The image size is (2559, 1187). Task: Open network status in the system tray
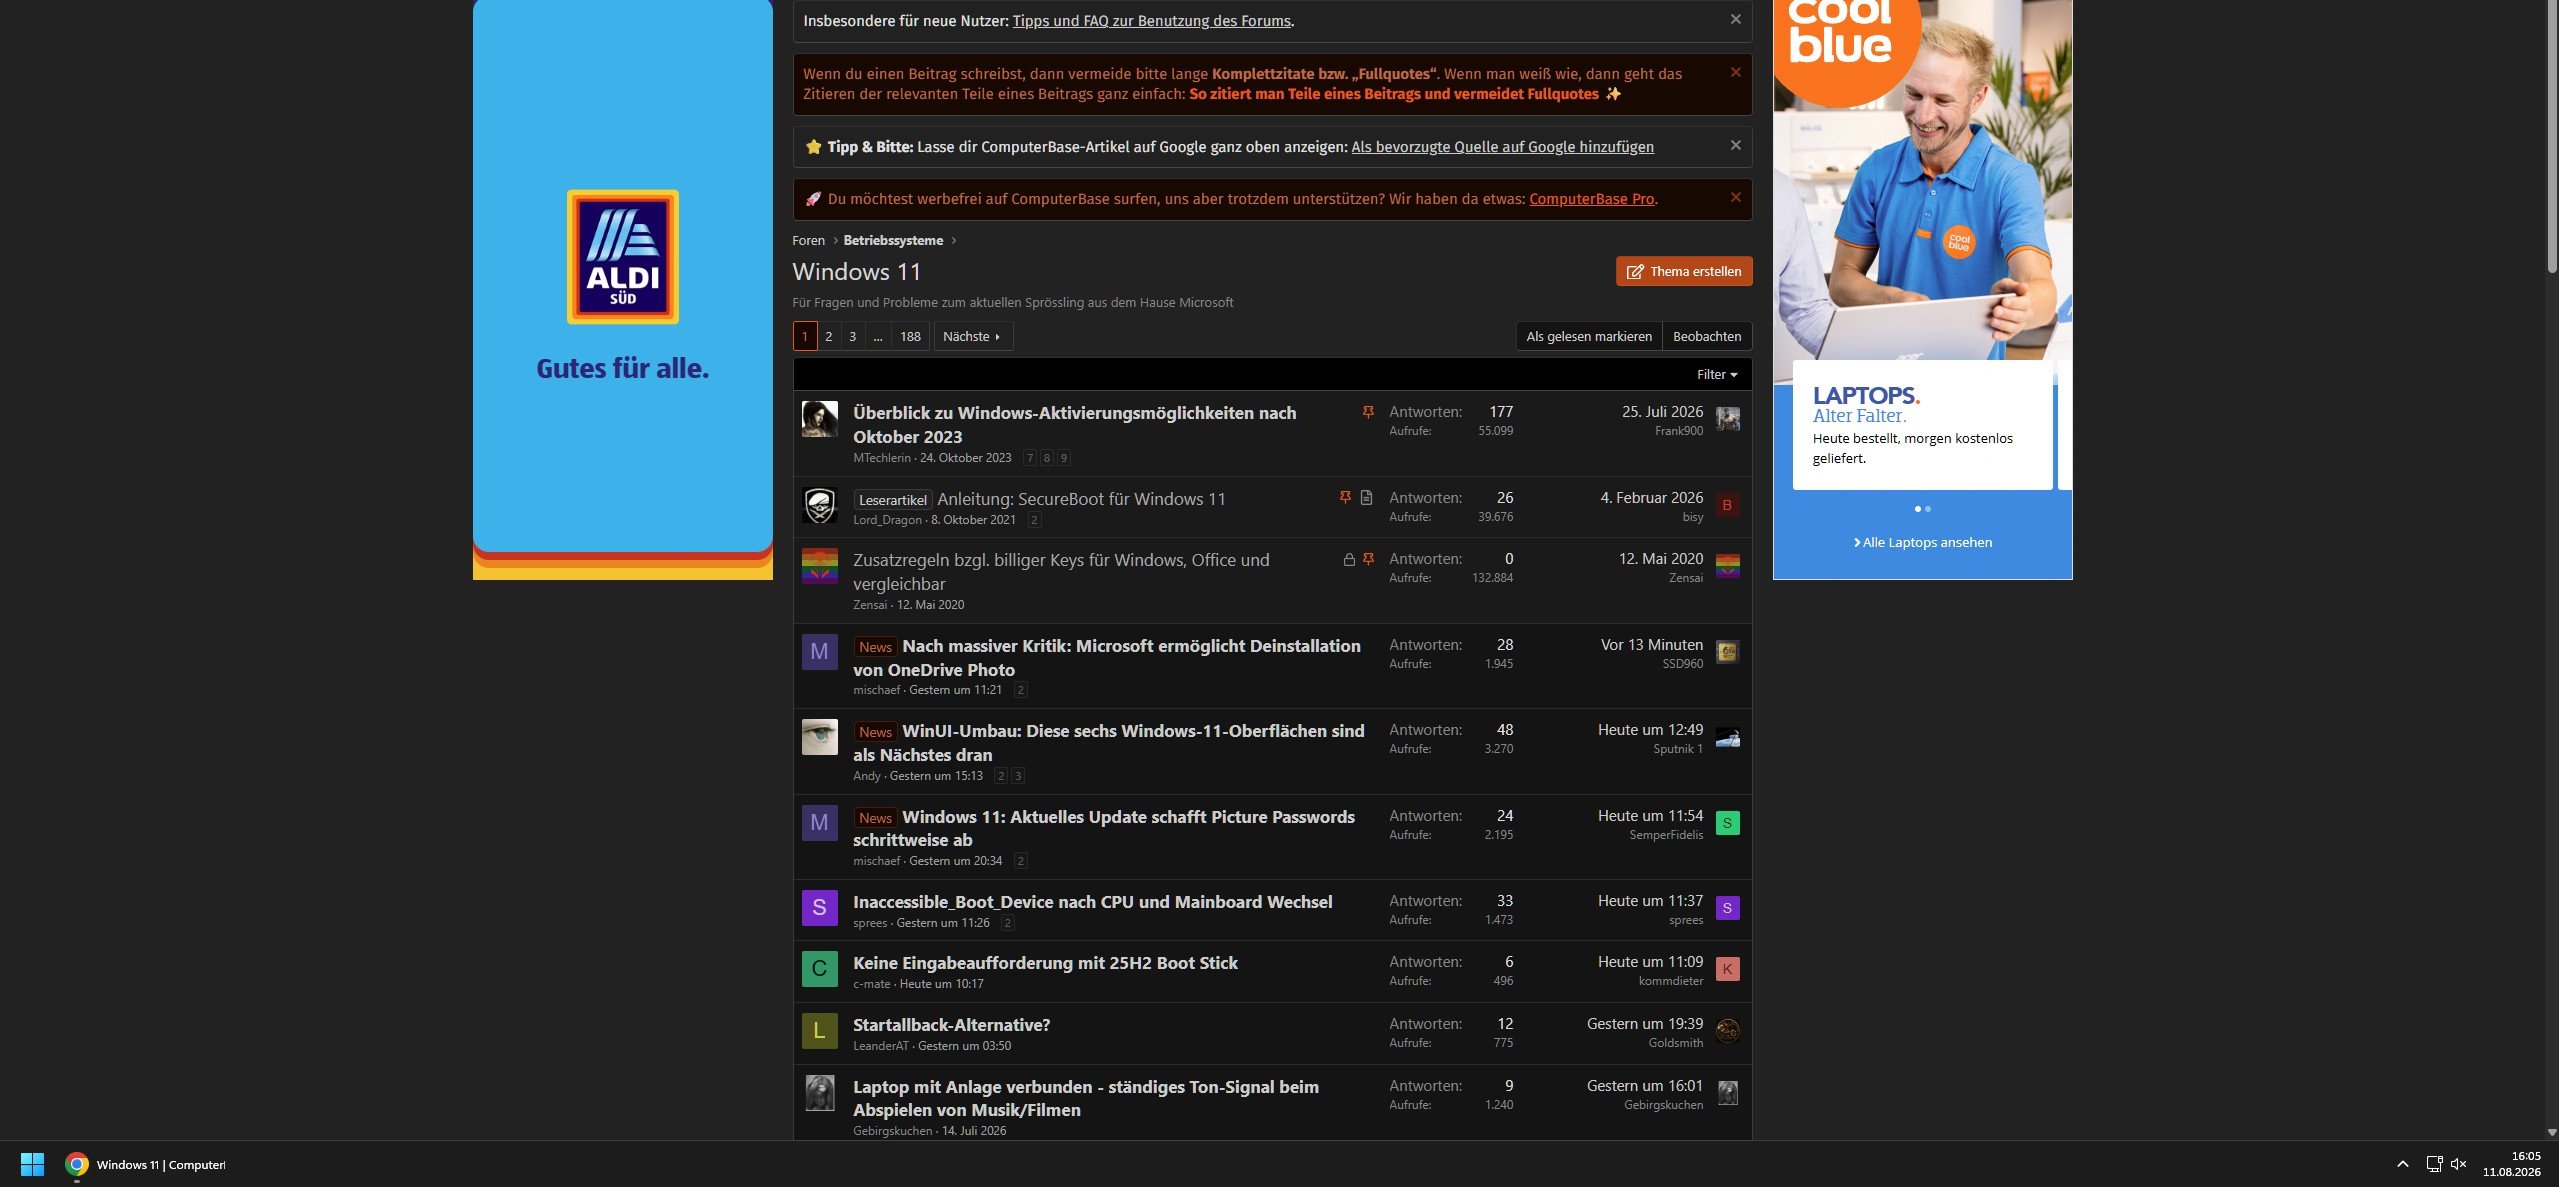pyautogui.click(x=2434, y=1164)
